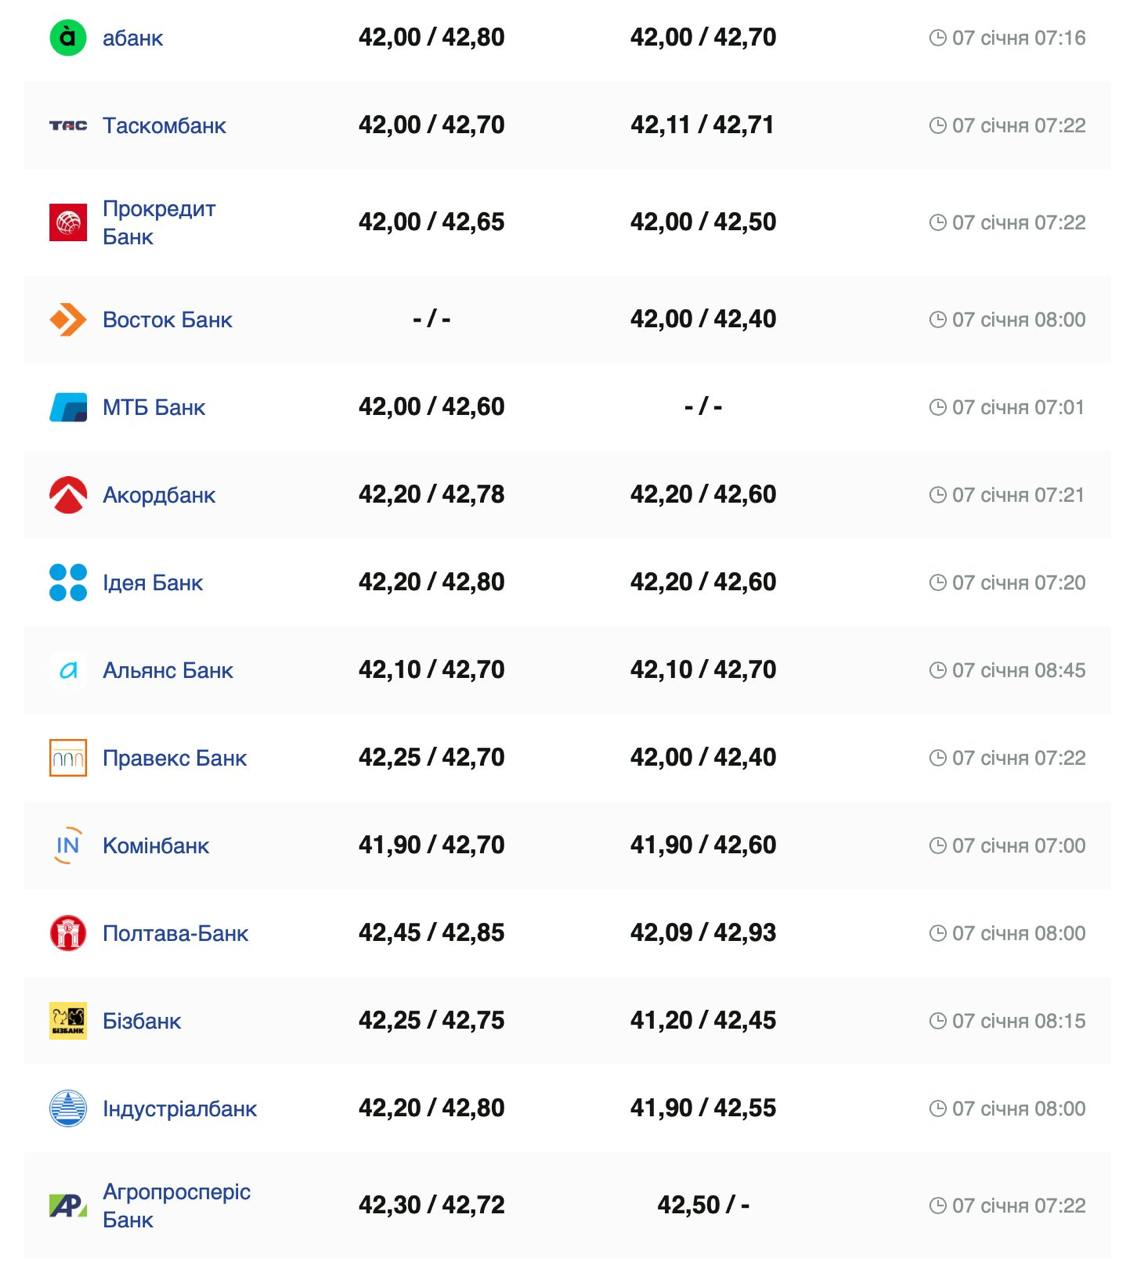Open the Індустріалбанк link

[x=179, y=1109]
